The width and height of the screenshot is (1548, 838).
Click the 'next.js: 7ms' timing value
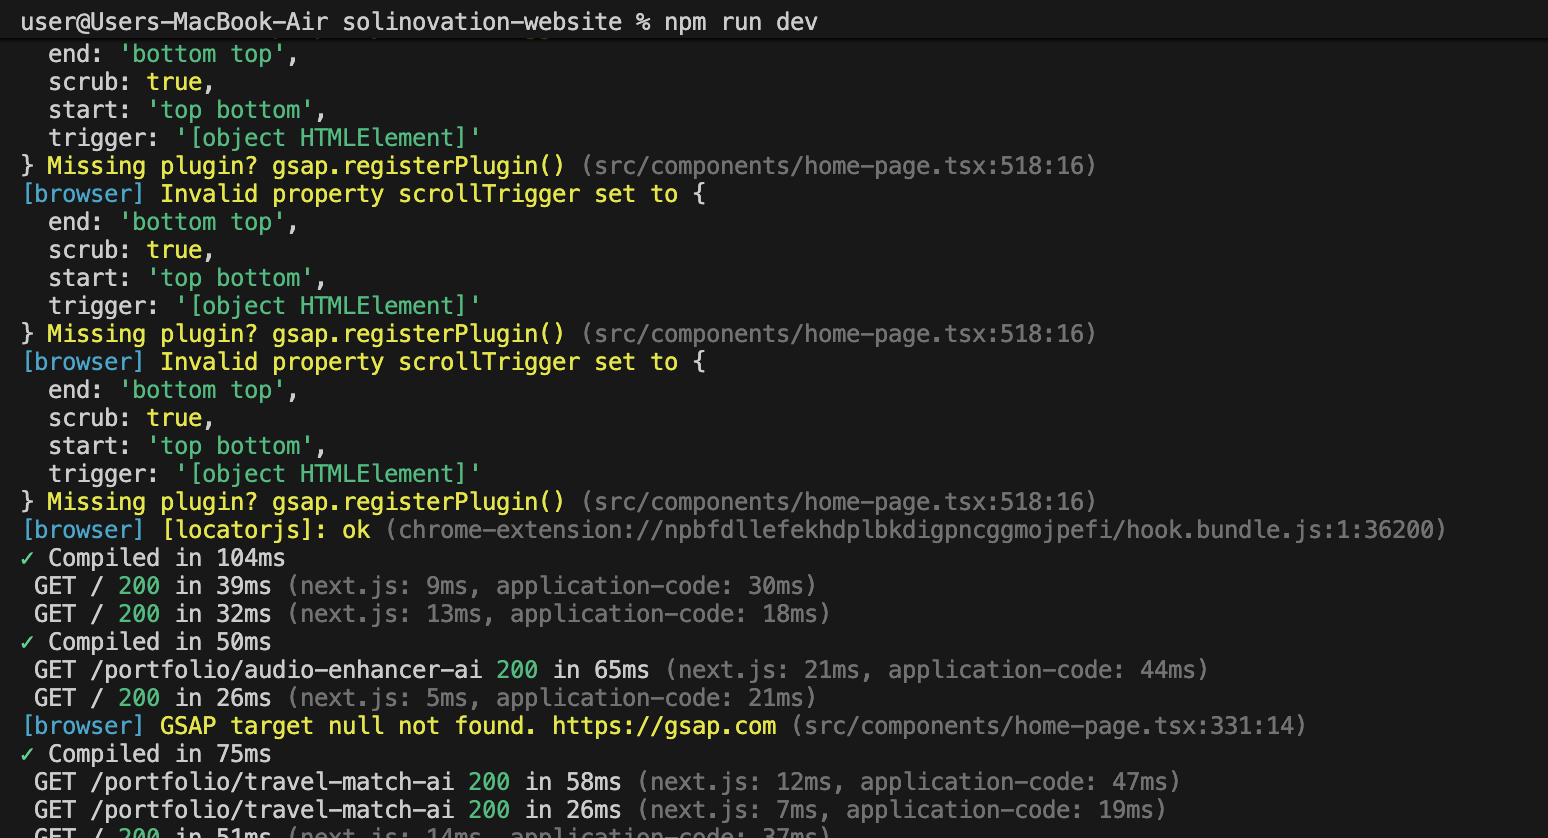click(x=734, y=810)
